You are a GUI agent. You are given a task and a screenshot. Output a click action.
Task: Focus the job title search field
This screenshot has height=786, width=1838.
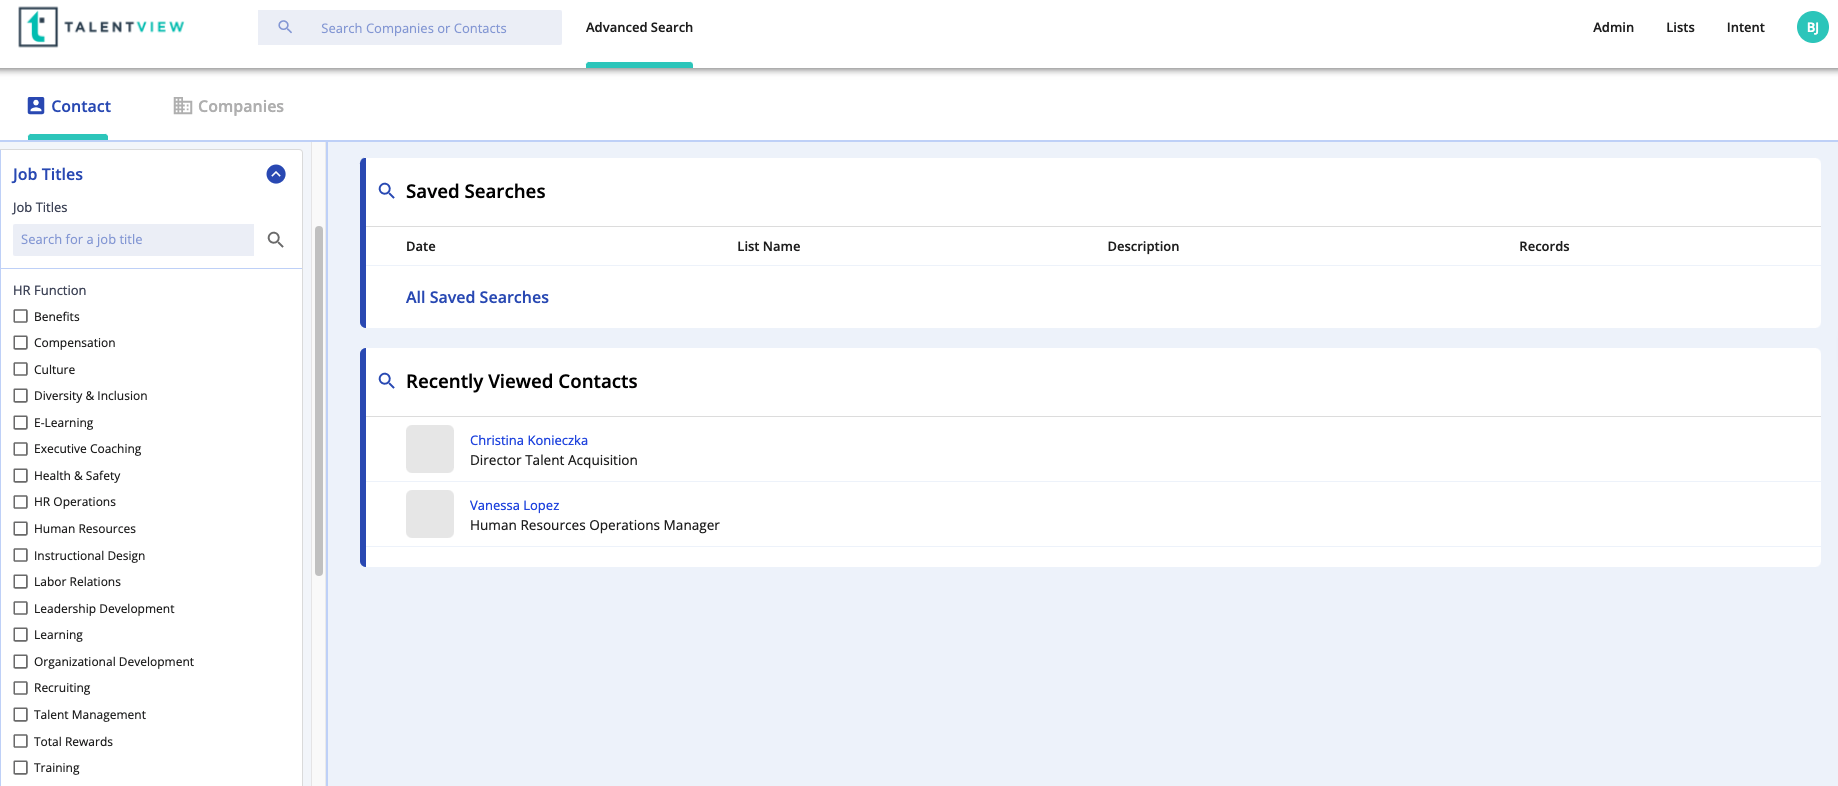coord(133,240)
